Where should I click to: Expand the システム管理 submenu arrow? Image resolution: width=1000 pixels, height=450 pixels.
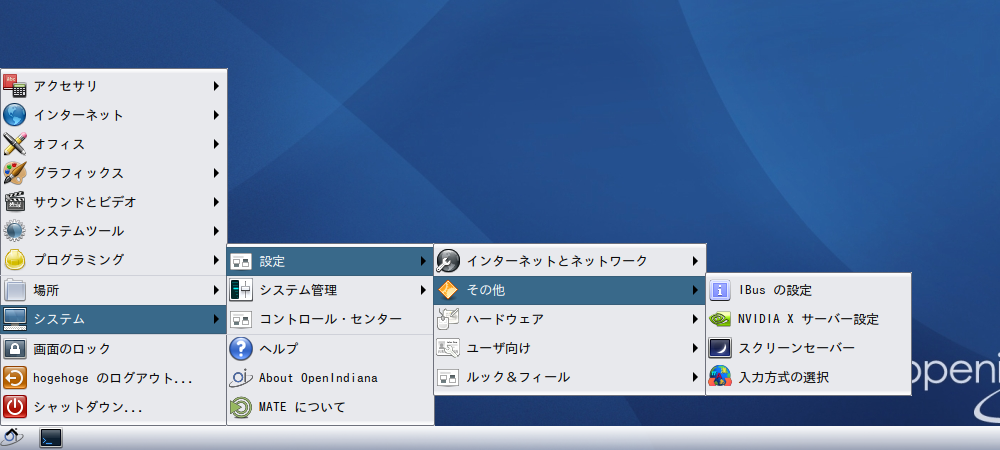pyautogui.click(x=423, y=290)
